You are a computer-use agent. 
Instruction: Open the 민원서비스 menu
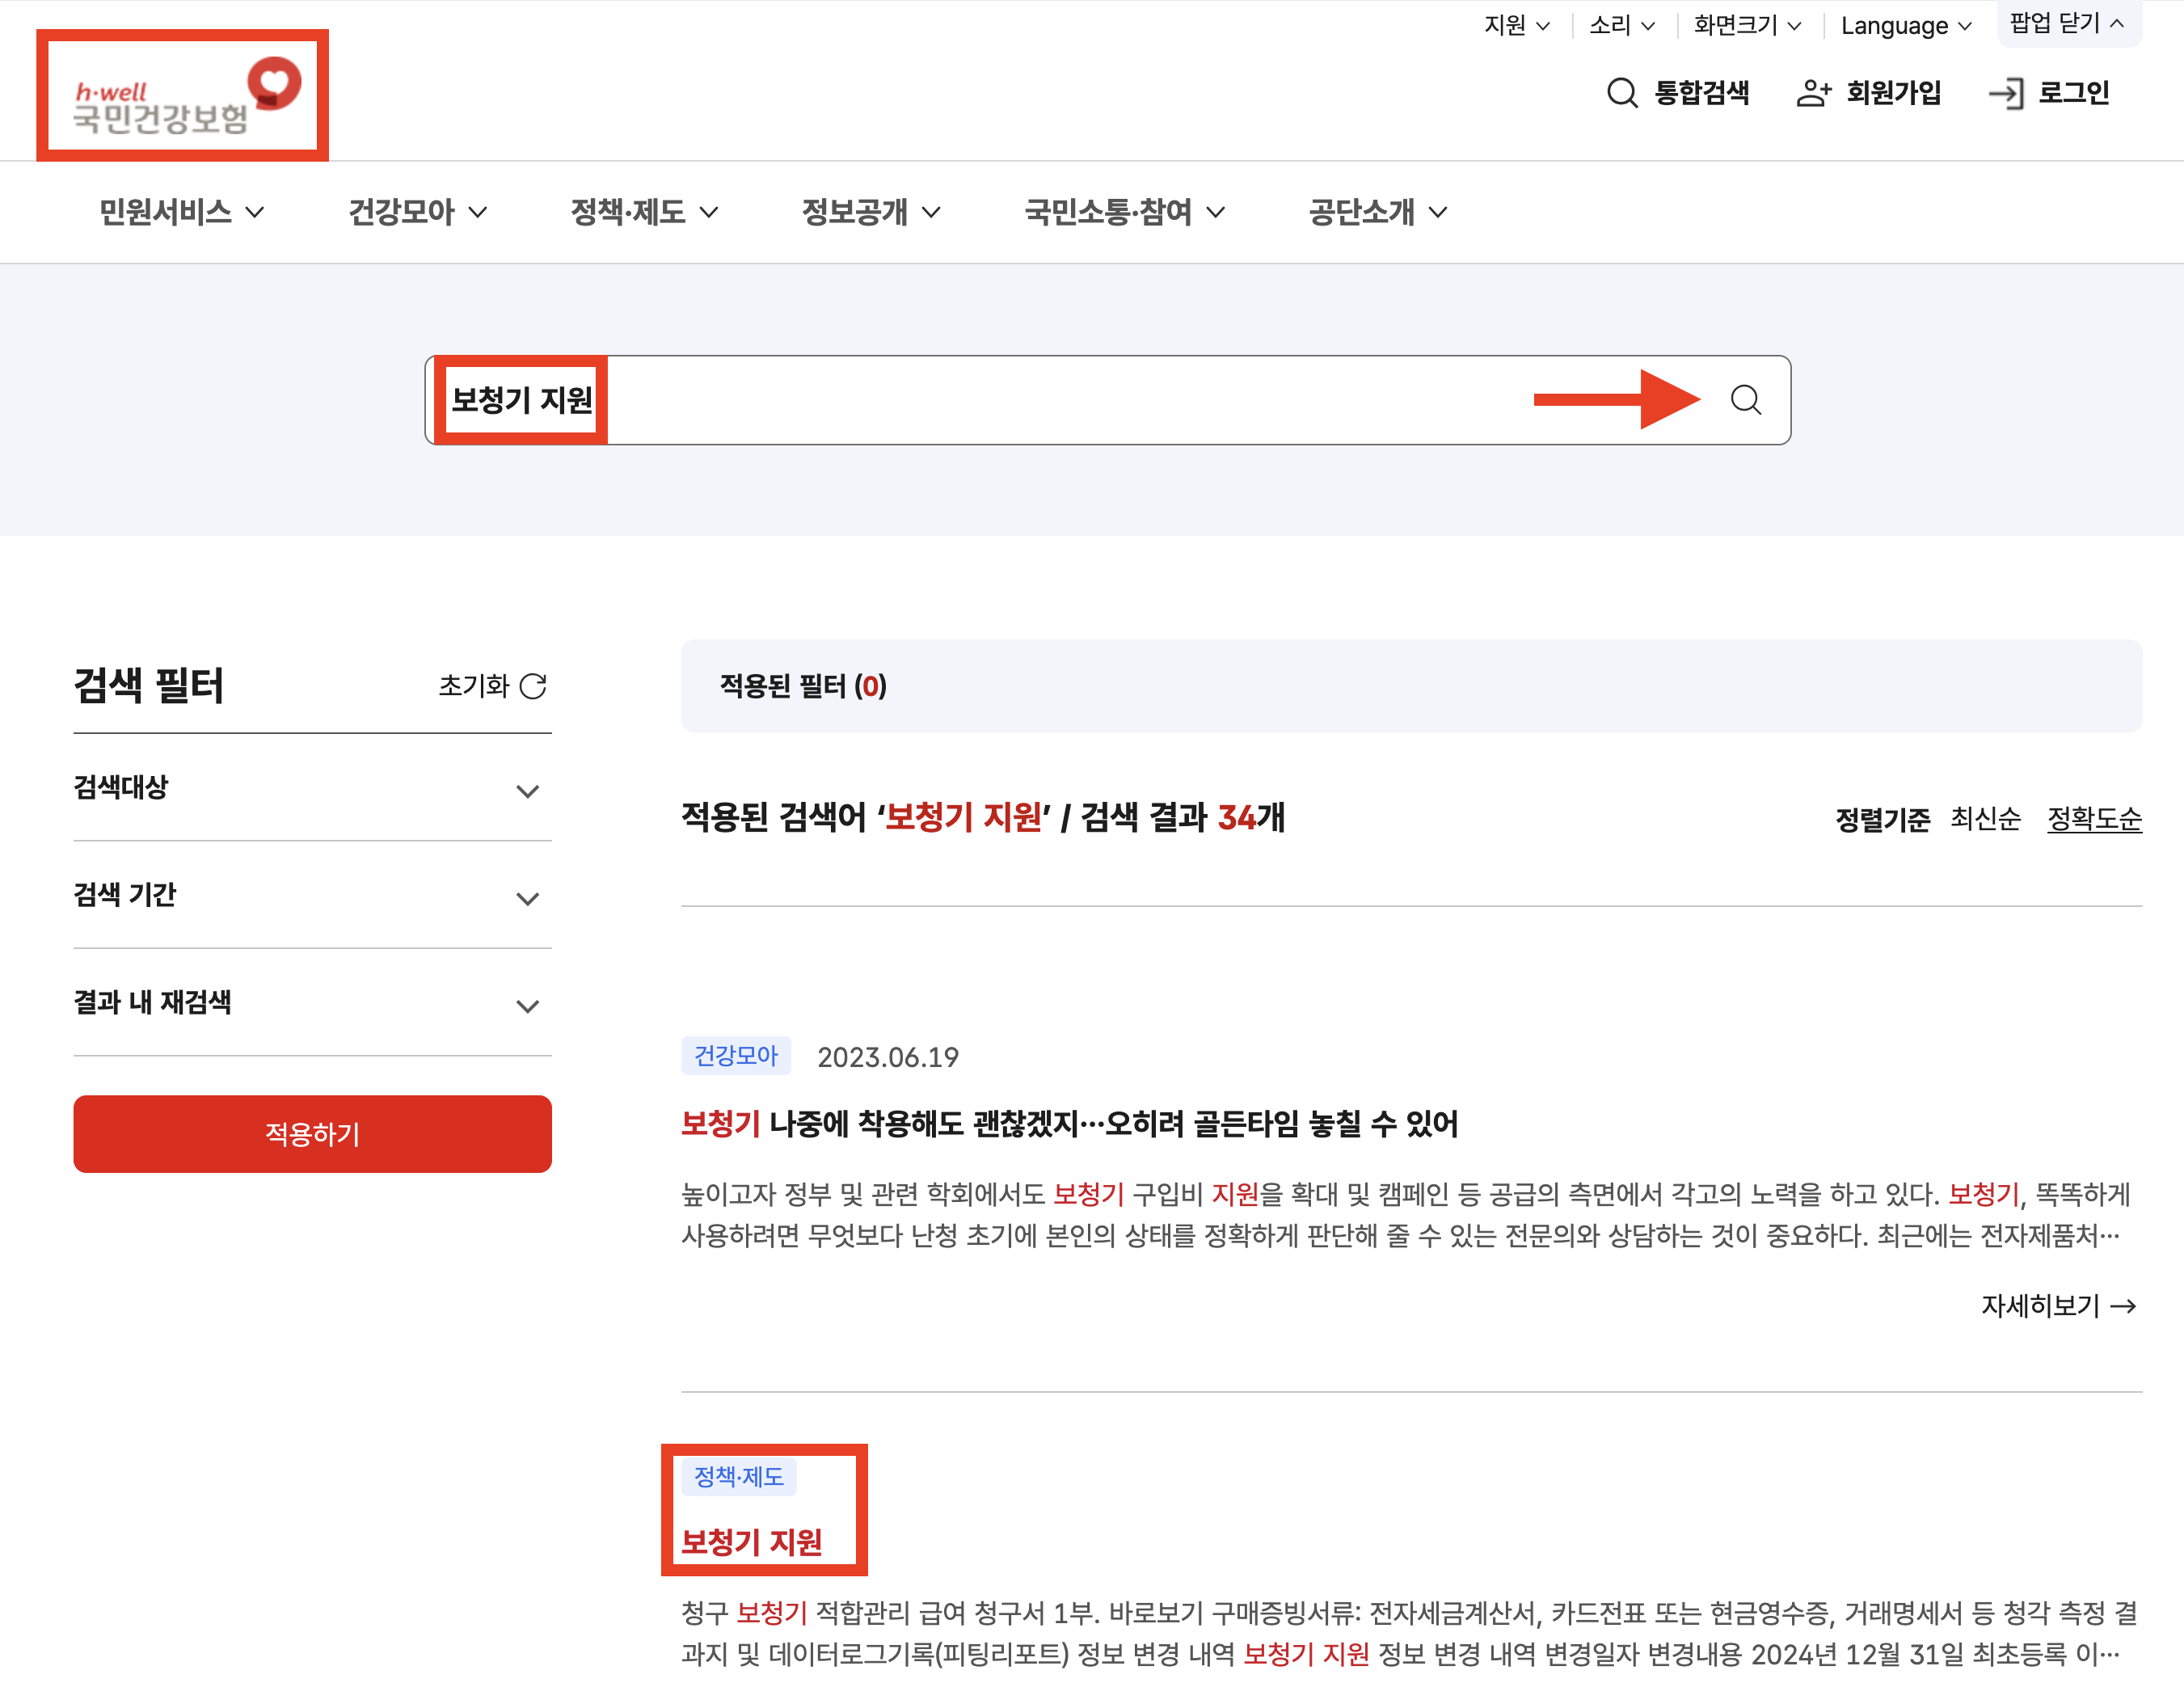[181, 212]
